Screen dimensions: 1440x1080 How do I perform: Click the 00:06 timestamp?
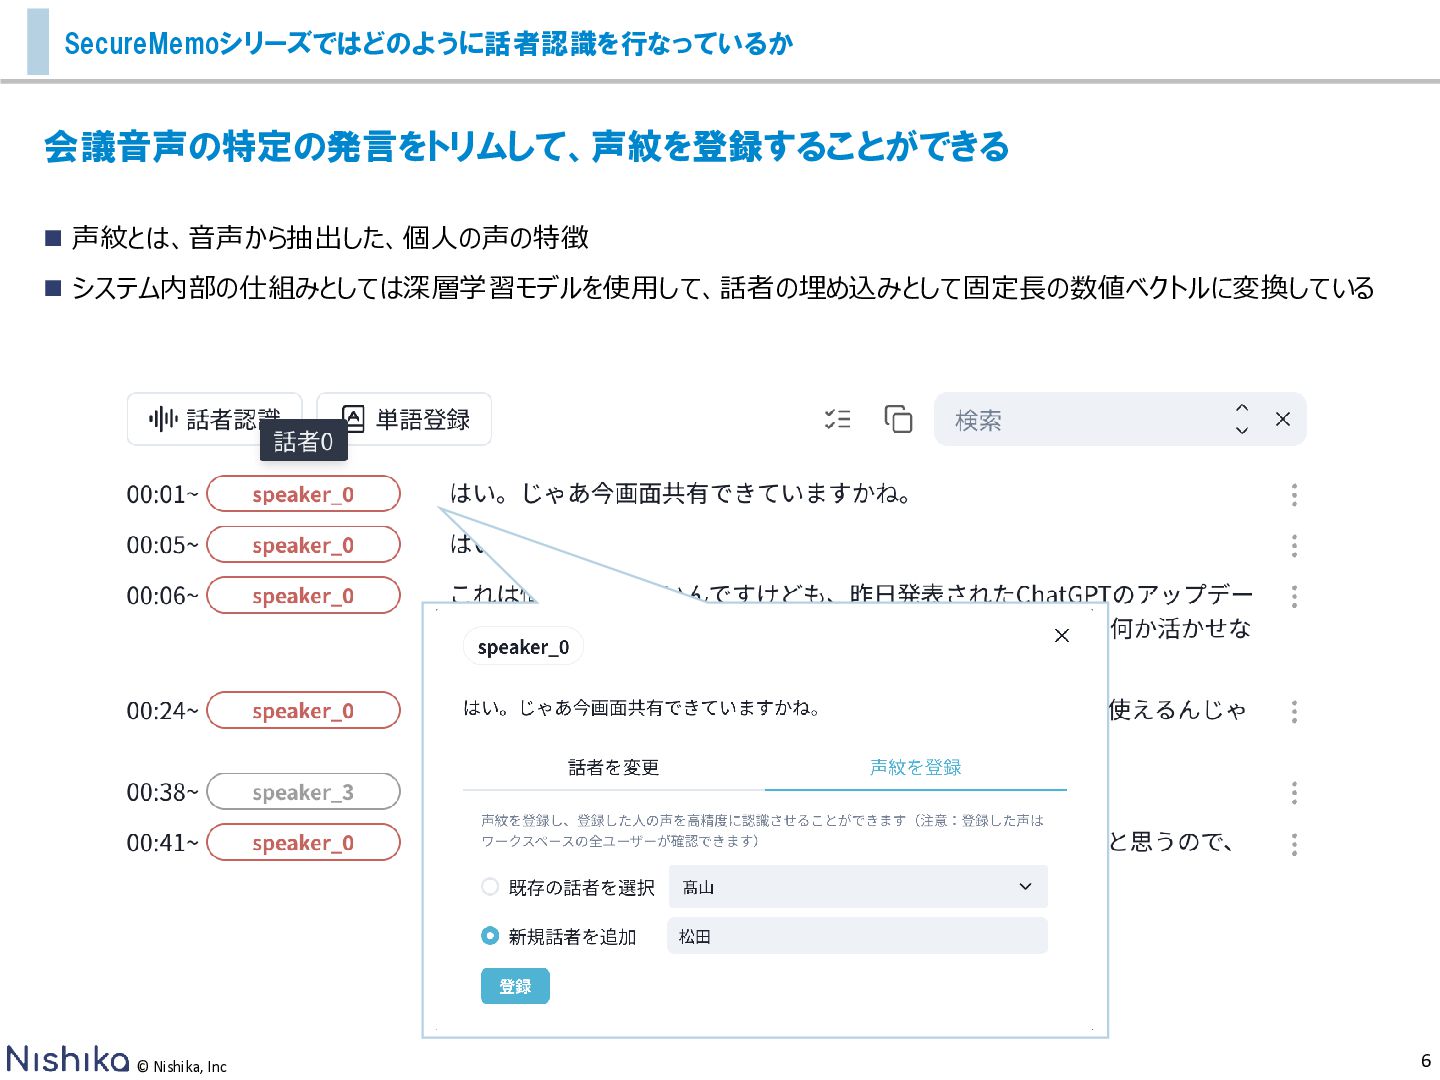point(161,595)
